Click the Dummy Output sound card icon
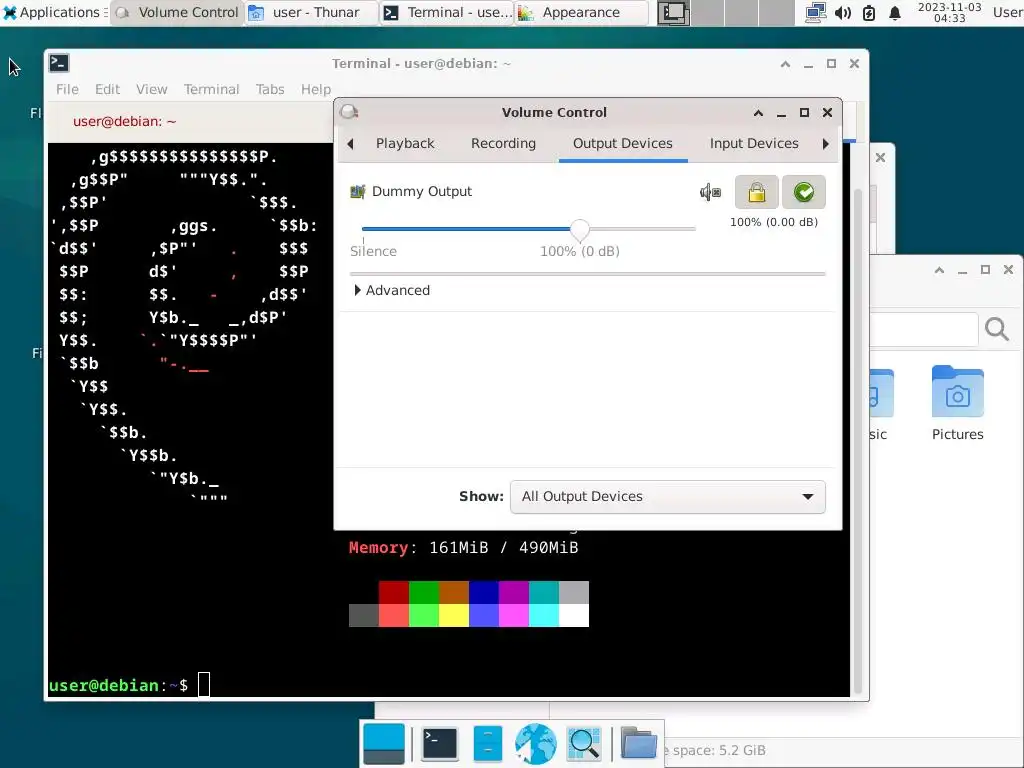 tap(358, 191)
